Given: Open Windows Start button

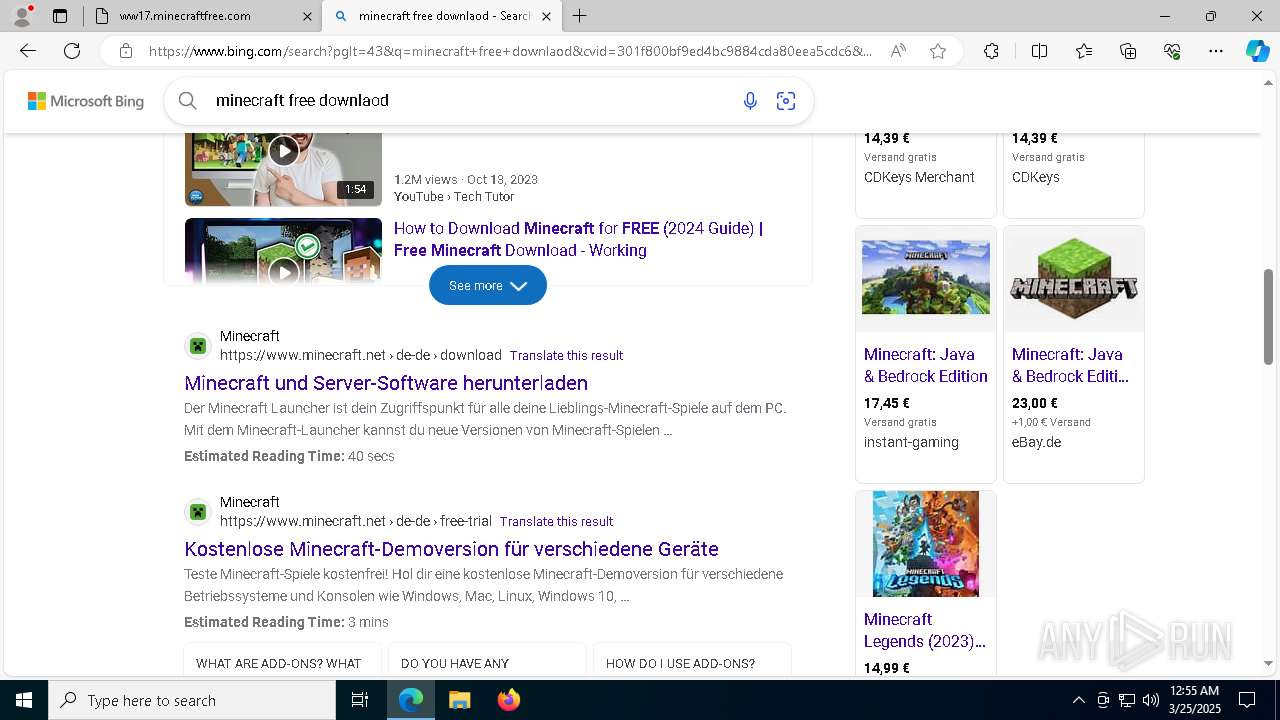Looking at the screenshot, I should coord(24,700).
